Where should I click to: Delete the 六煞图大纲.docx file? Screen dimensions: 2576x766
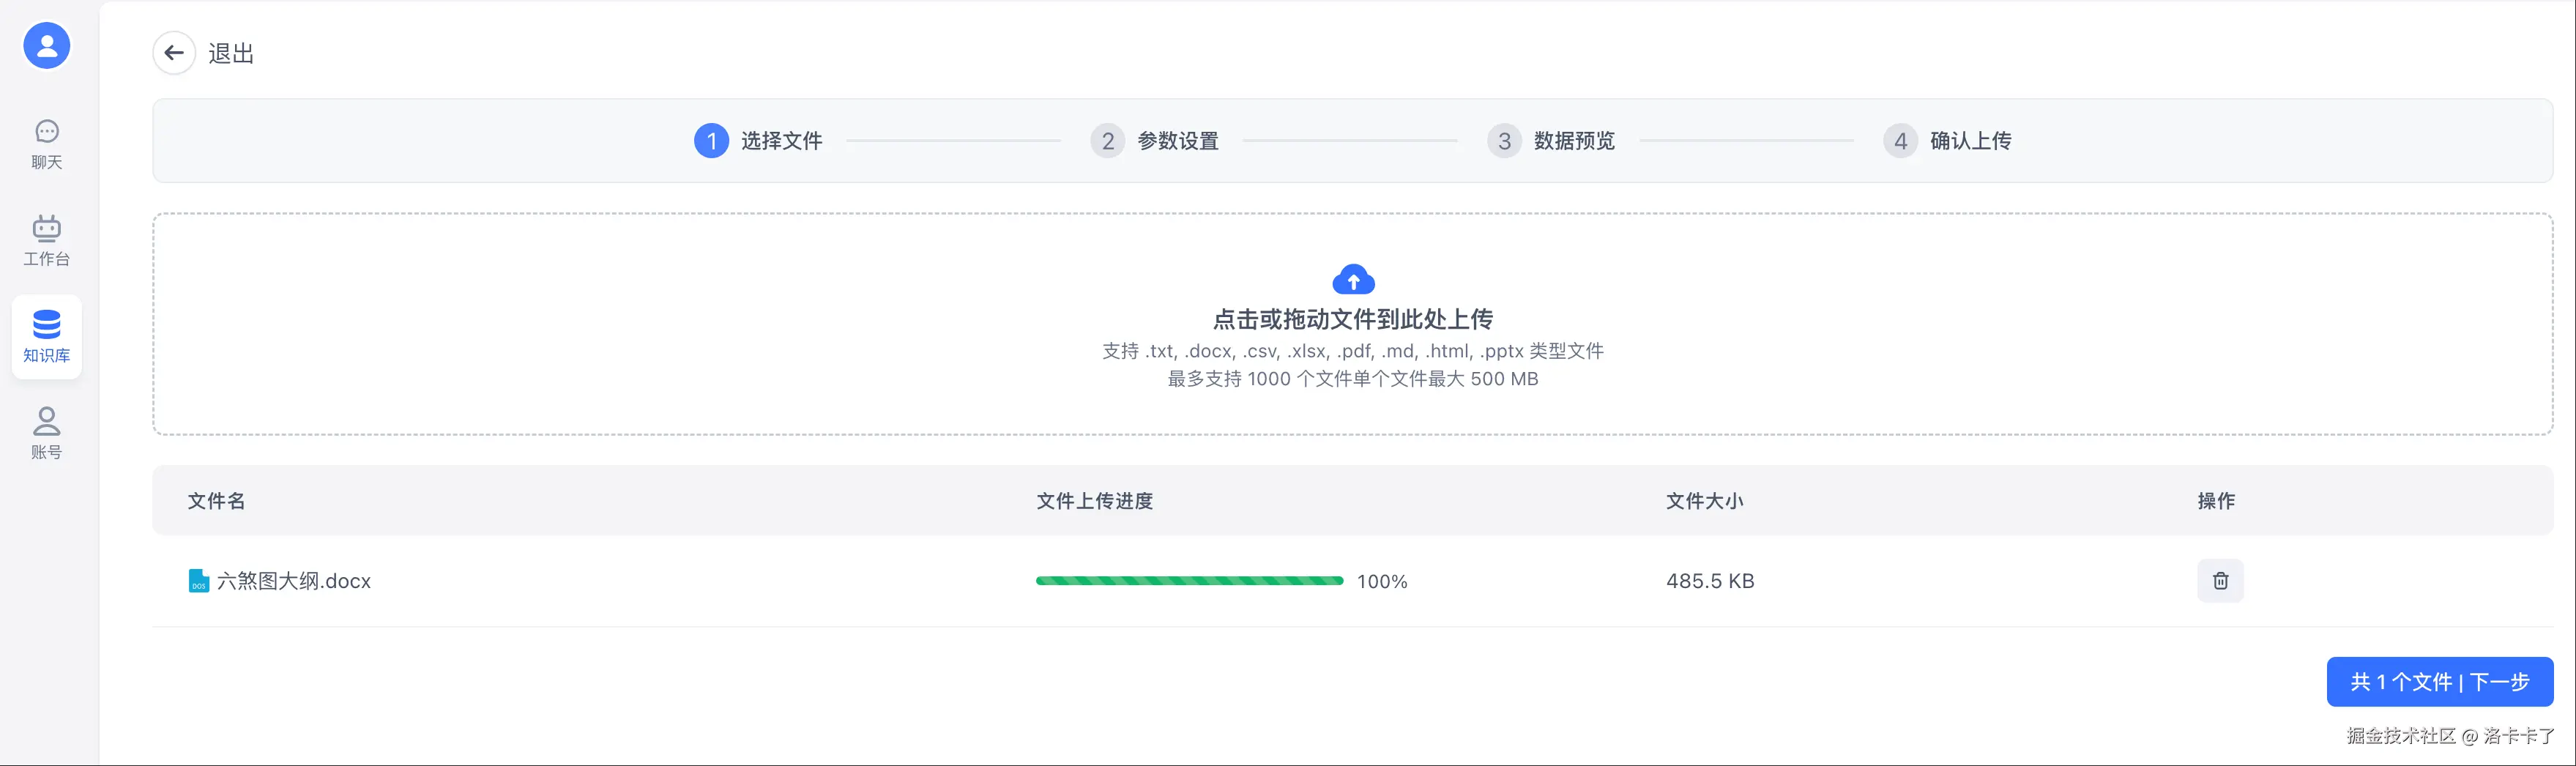pos(2220,581)
